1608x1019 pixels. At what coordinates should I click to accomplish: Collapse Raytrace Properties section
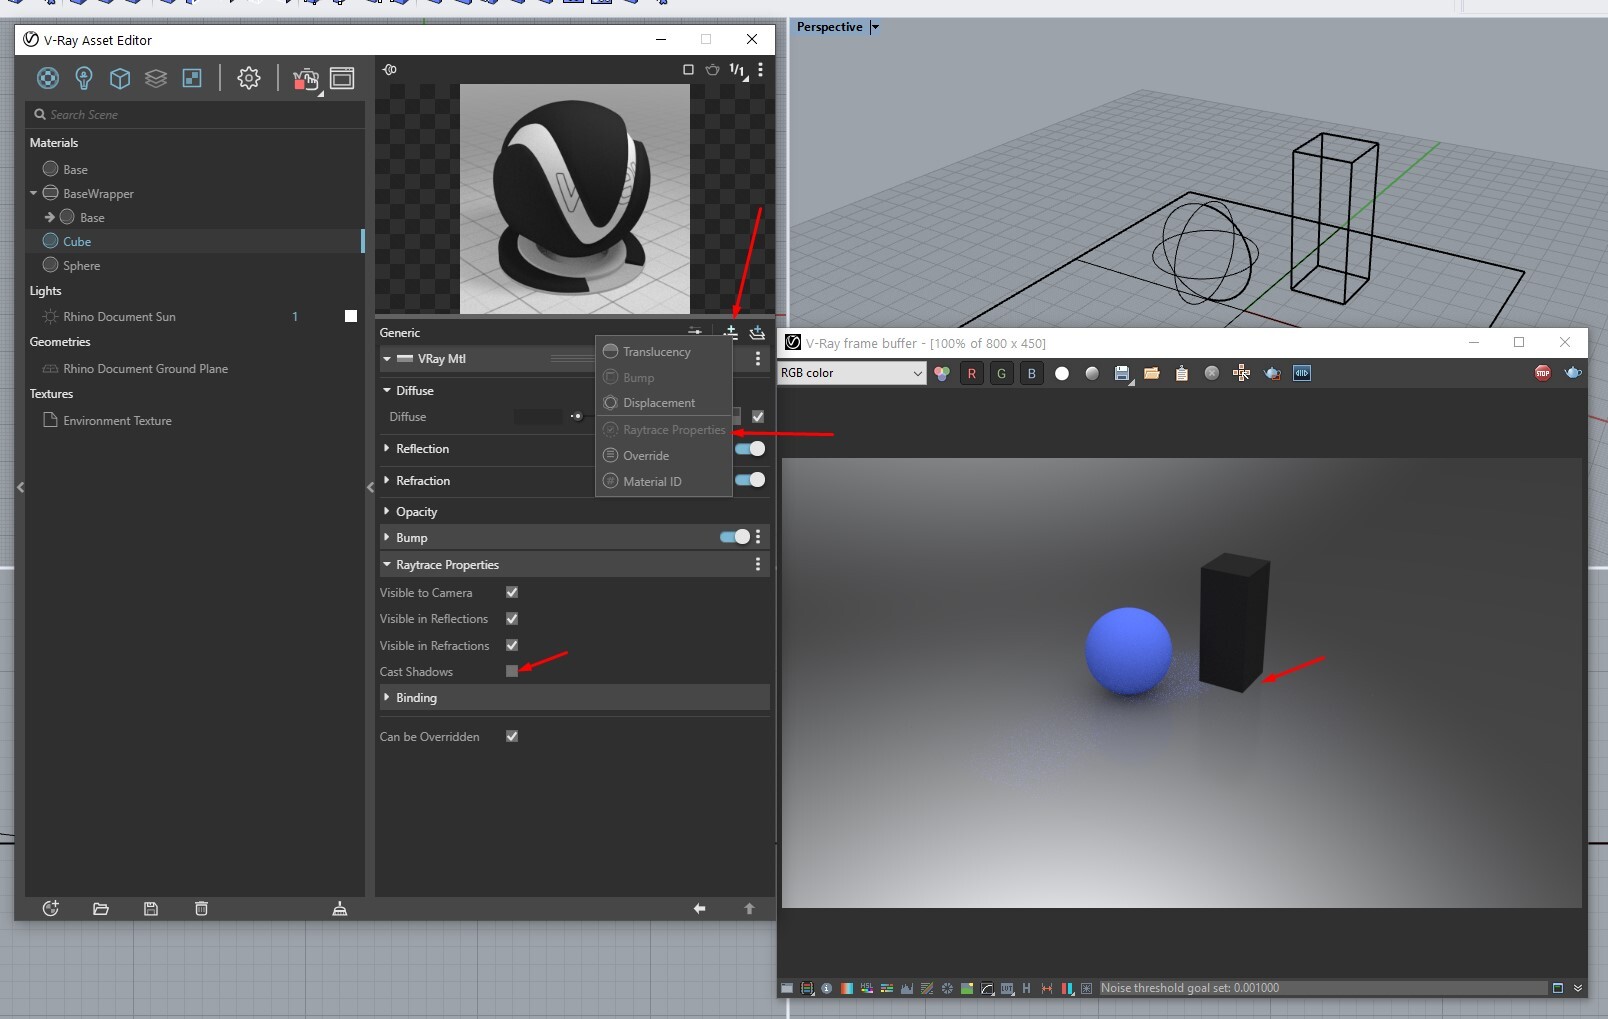[386, 564]
